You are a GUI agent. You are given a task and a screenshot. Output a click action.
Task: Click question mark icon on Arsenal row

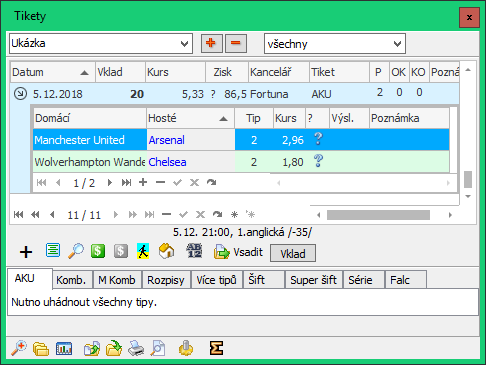(x=318, y=139)
